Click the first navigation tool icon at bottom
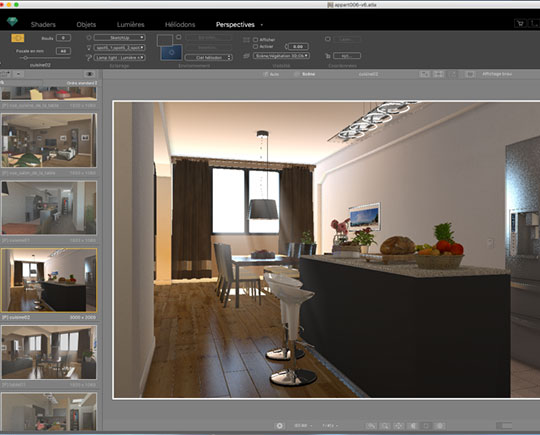Viewport: 540px width, 435px height. [371, 426]
